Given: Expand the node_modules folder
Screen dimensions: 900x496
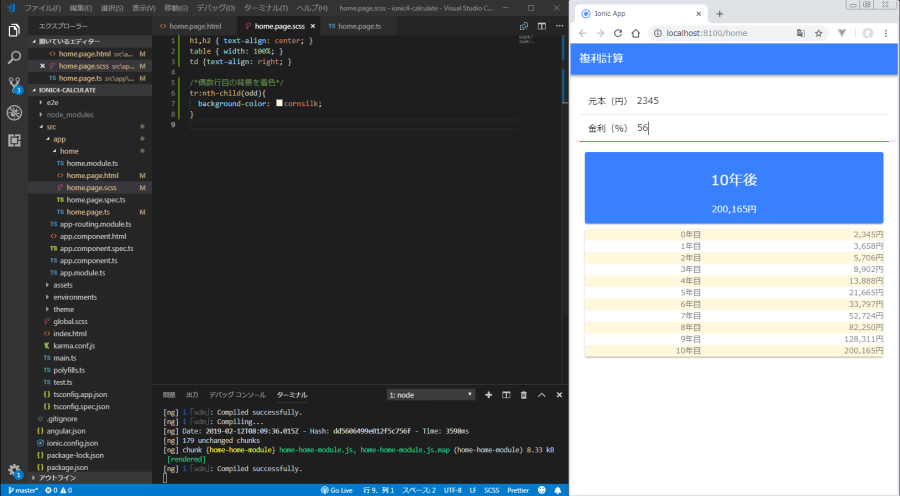Looking at the screenshot, I should [x=69, y=114].
